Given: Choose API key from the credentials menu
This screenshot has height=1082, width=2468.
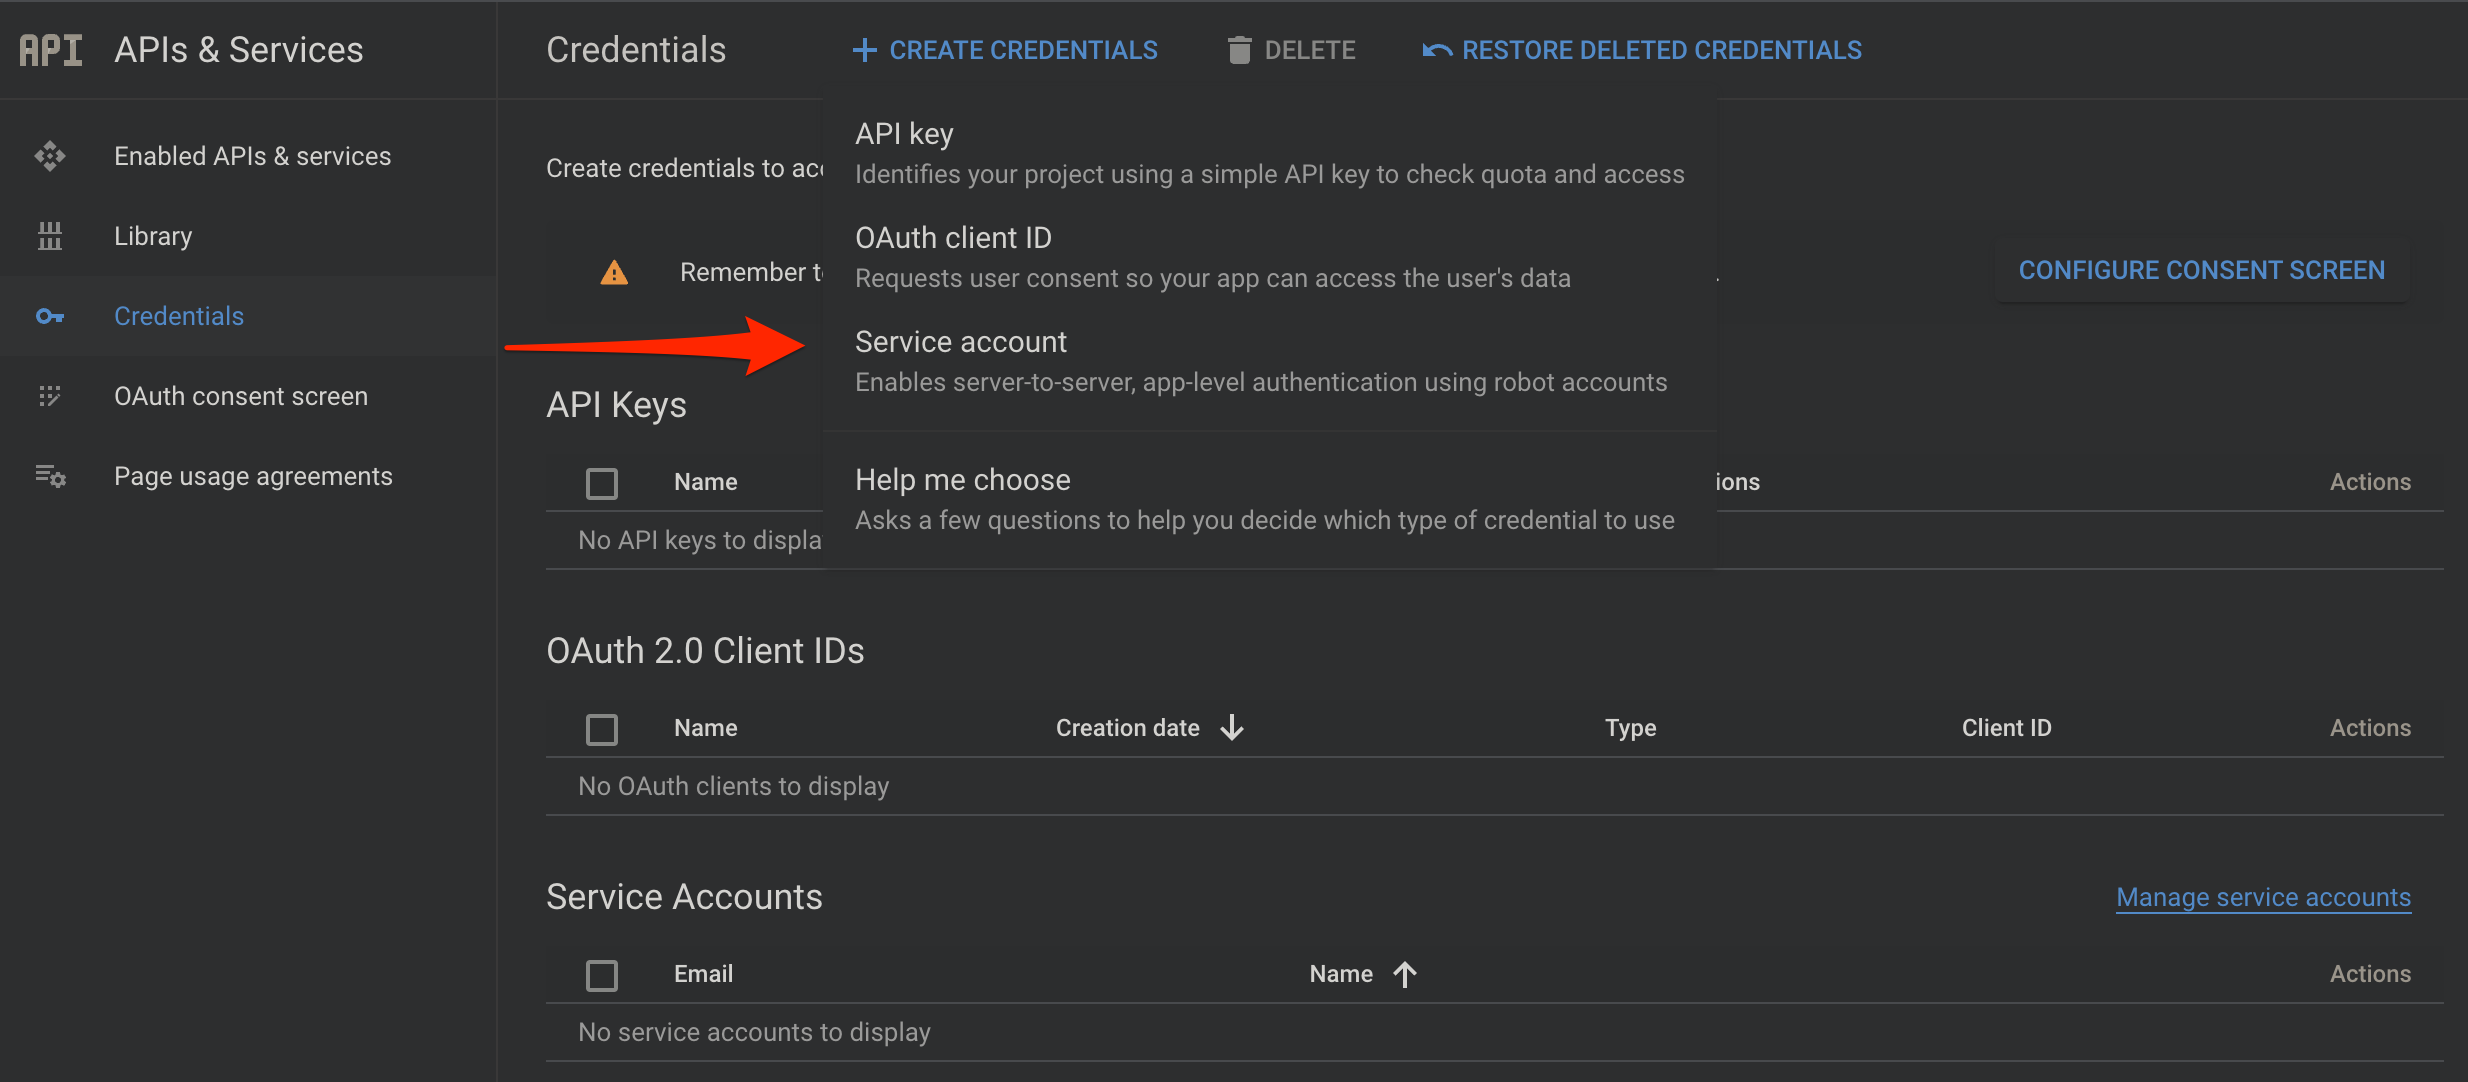Looking at the screenshot, I should tap(1270, 153).
